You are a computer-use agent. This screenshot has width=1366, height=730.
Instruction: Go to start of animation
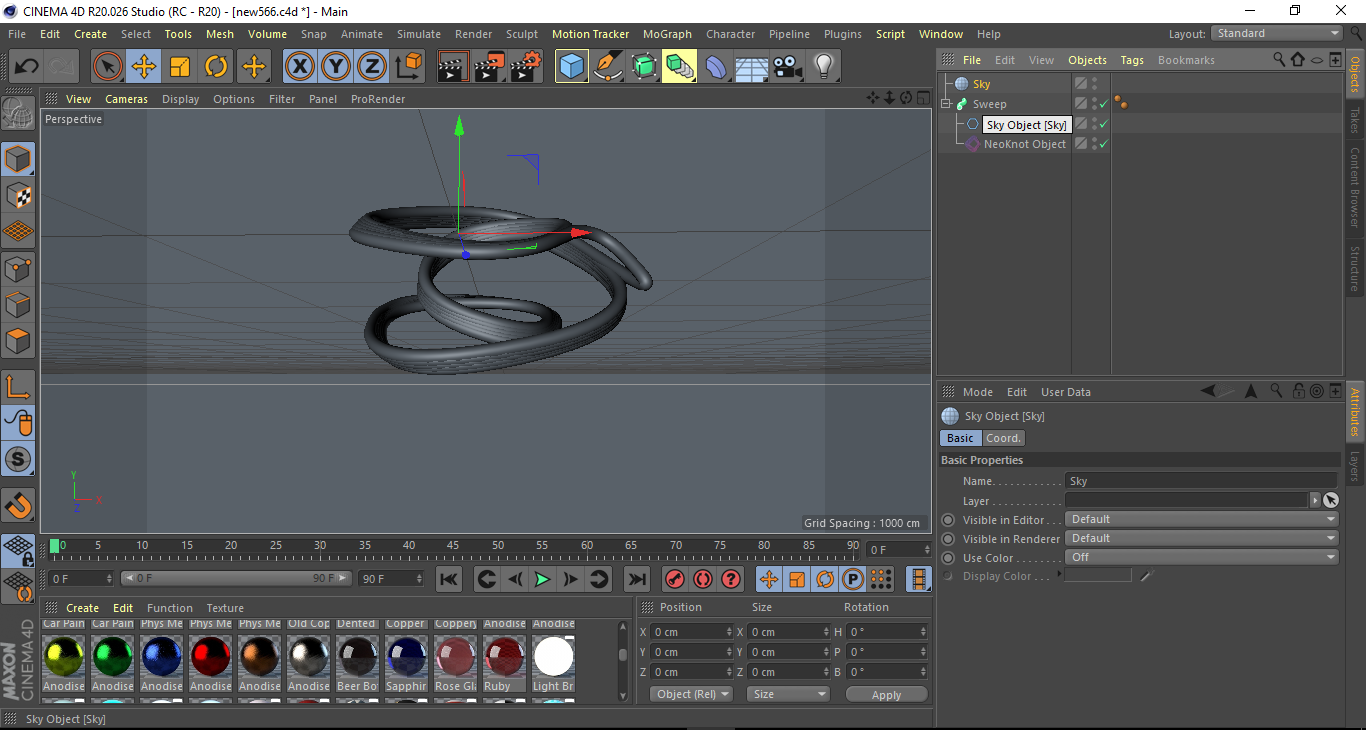(449, 578)
